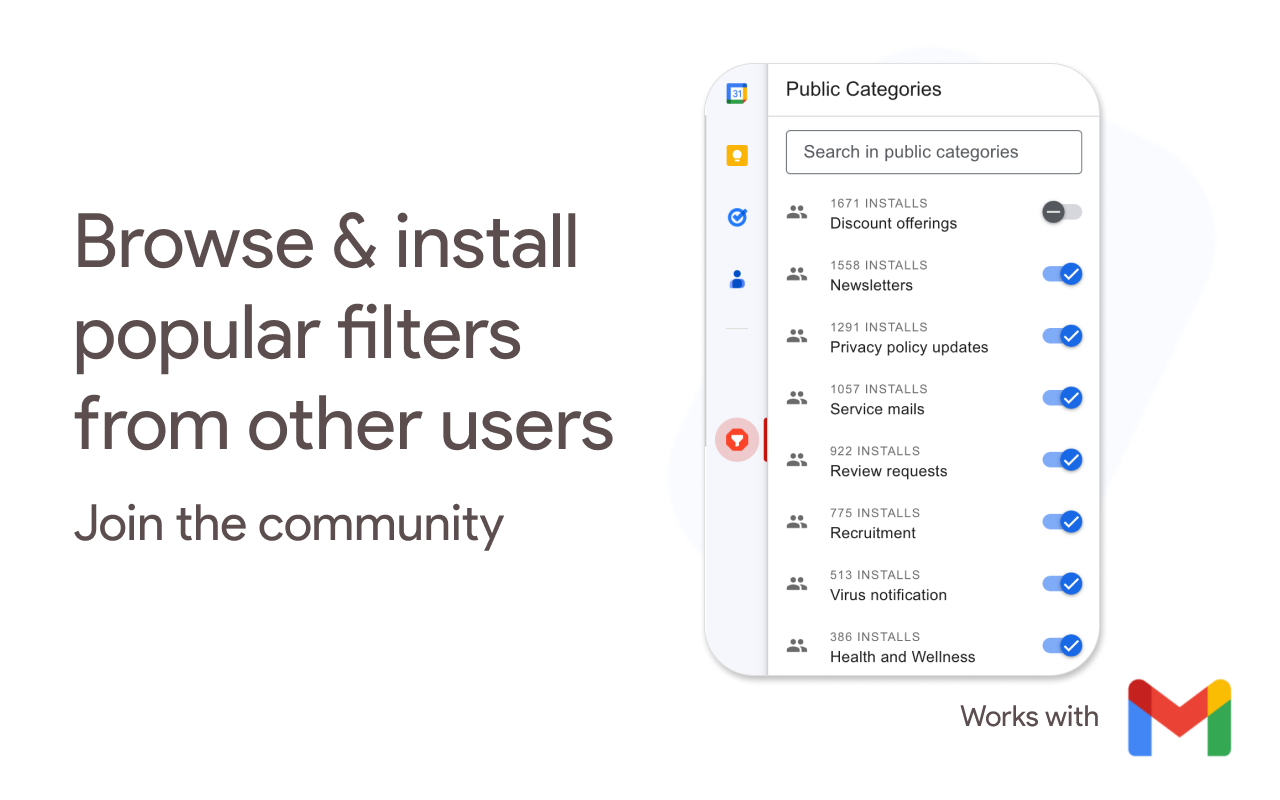Switch off the Service mails toggle
This screenshot has height=800, width=1280.
1062,398
